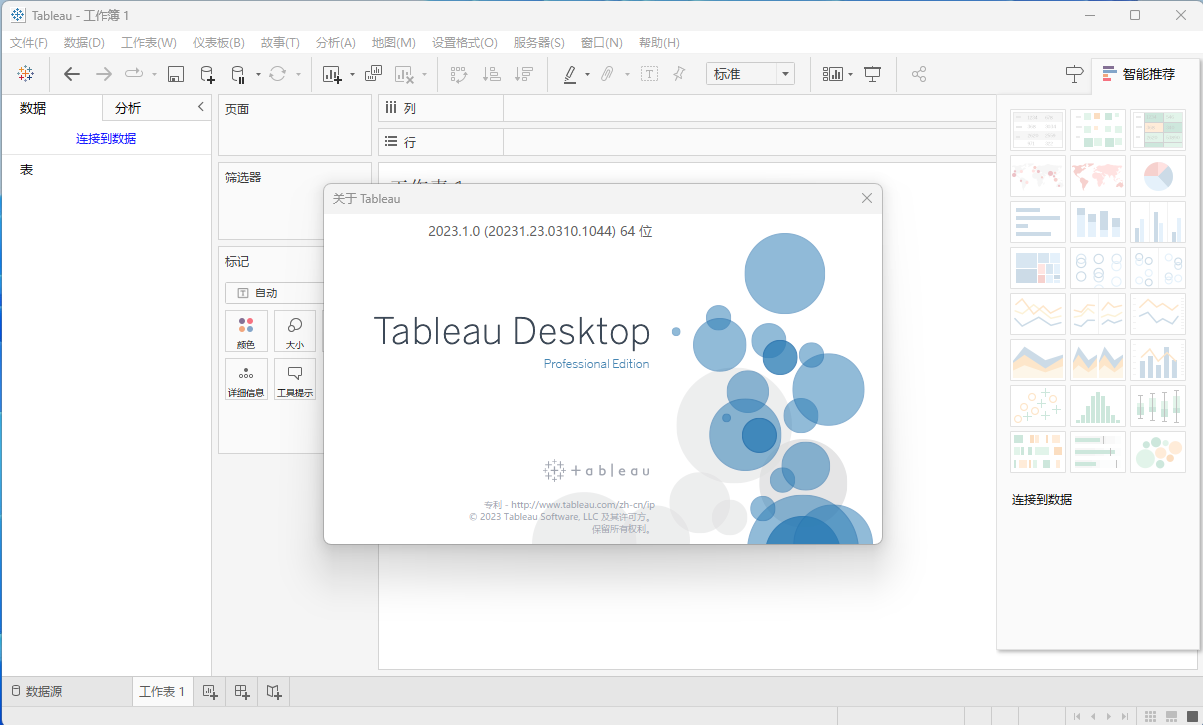Select the packed bubbles chart thumbnail
The image size is (1203, 725).
[x=1158, y=452]
